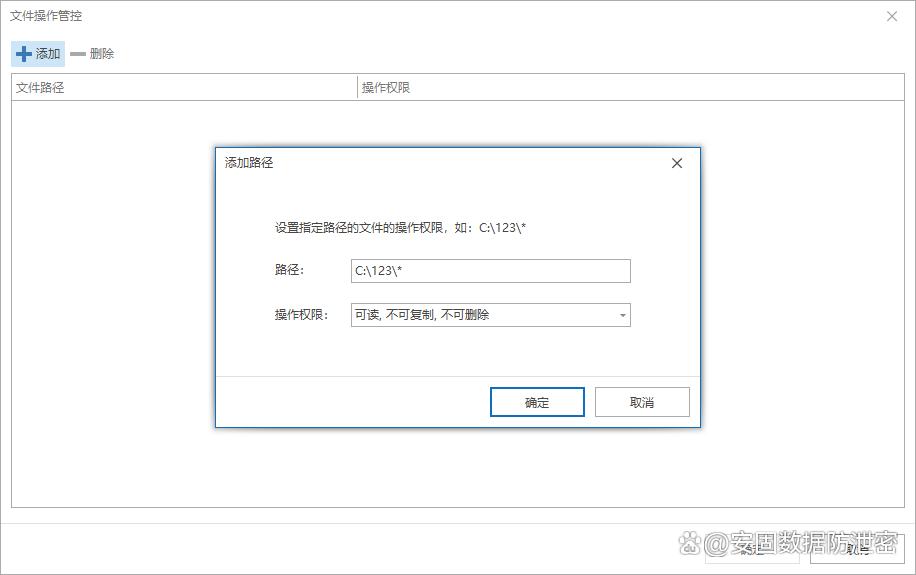Click 取消 in the 添加路径 dialog
This screenshot has width=916, height=575.
pos(642,402)
